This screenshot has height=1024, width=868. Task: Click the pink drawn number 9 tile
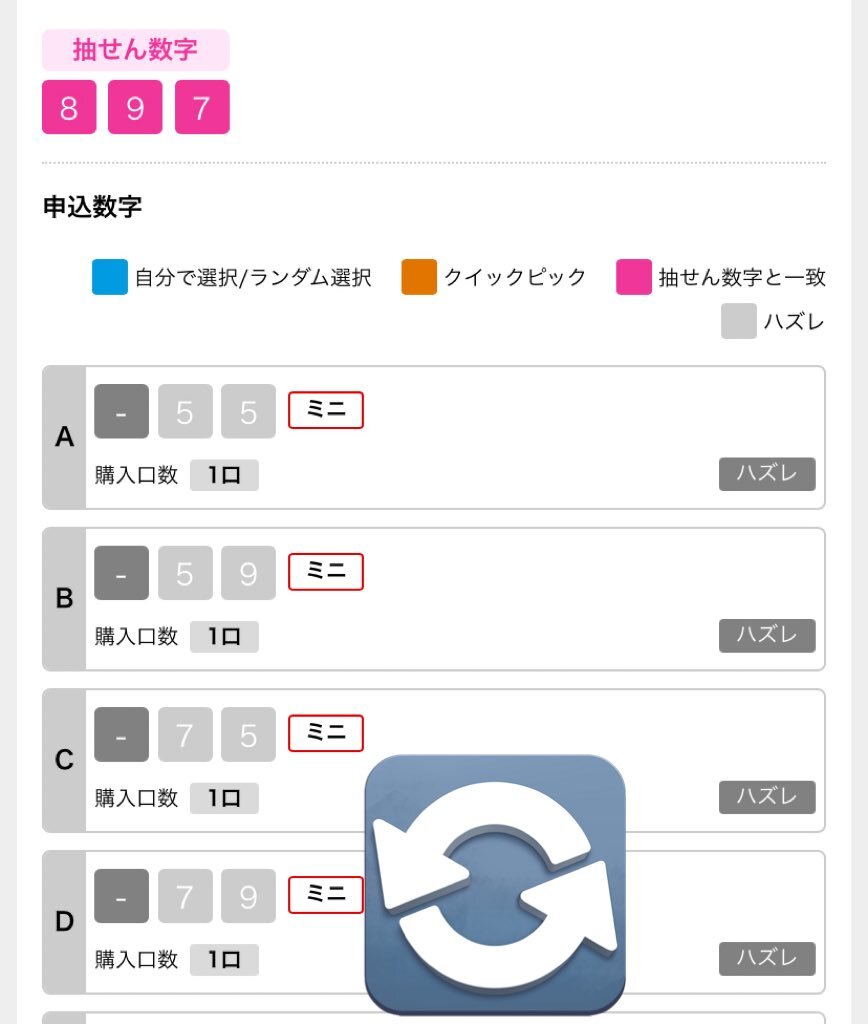(135, 107)
